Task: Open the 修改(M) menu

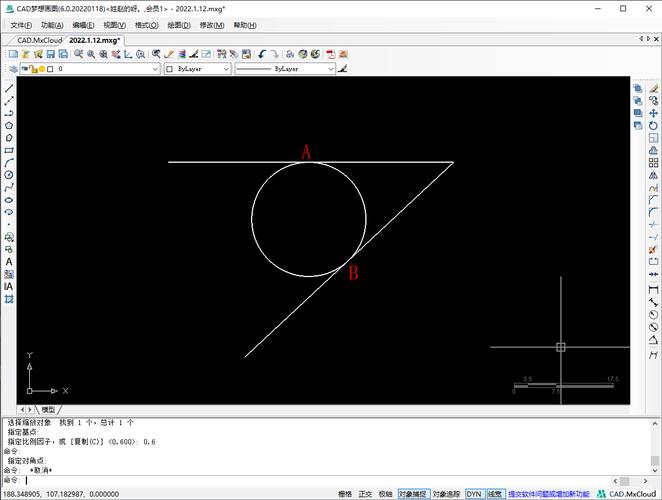Action: click(212, 25)
